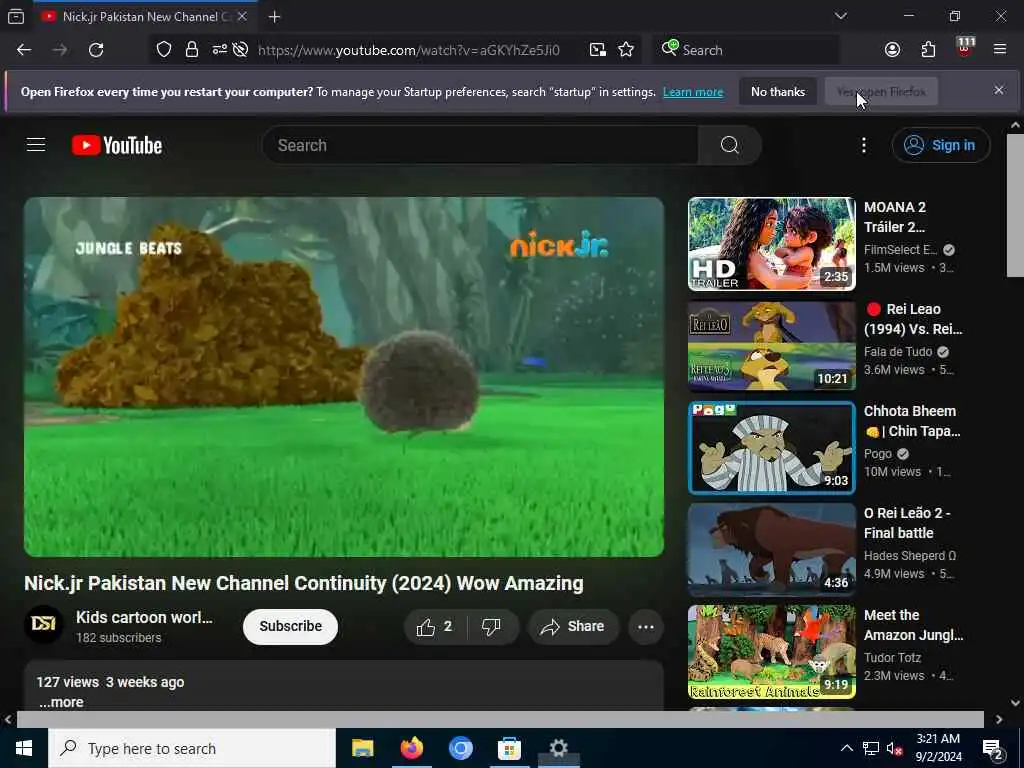Image resolution: width=1024 pixels, height=768 pixels.
Task: Expand description with ...more
Action: pos(61,702)
